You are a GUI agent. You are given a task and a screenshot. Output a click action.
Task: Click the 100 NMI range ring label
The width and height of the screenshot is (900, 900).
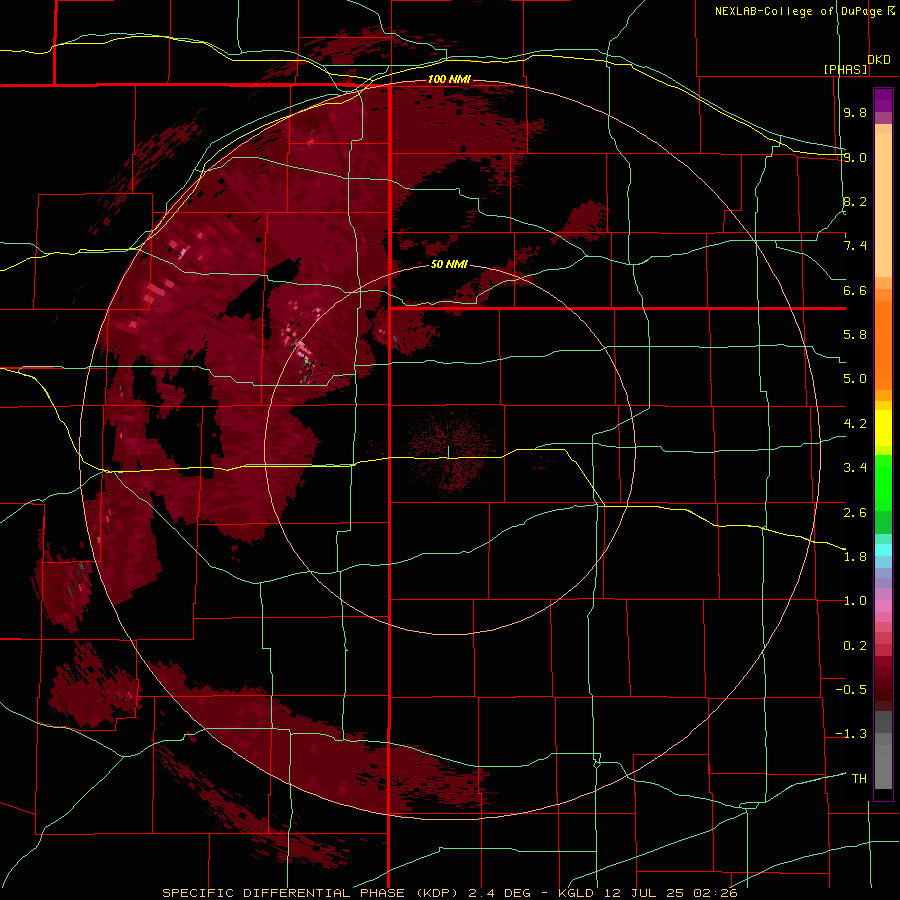coord(449,79)
